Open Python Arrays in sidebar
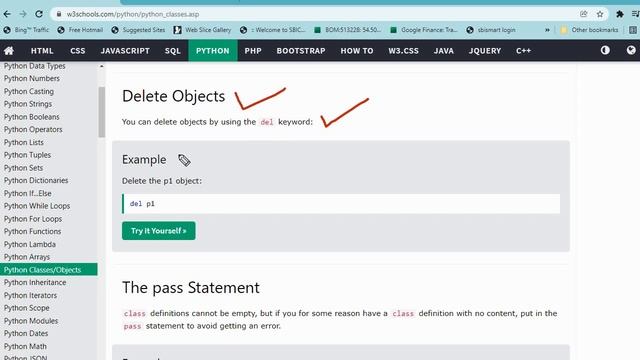 [x=27, y=257]
